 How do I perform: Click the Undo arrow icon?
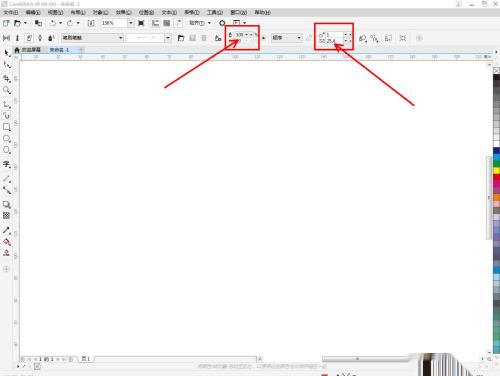tap(53, 23)
